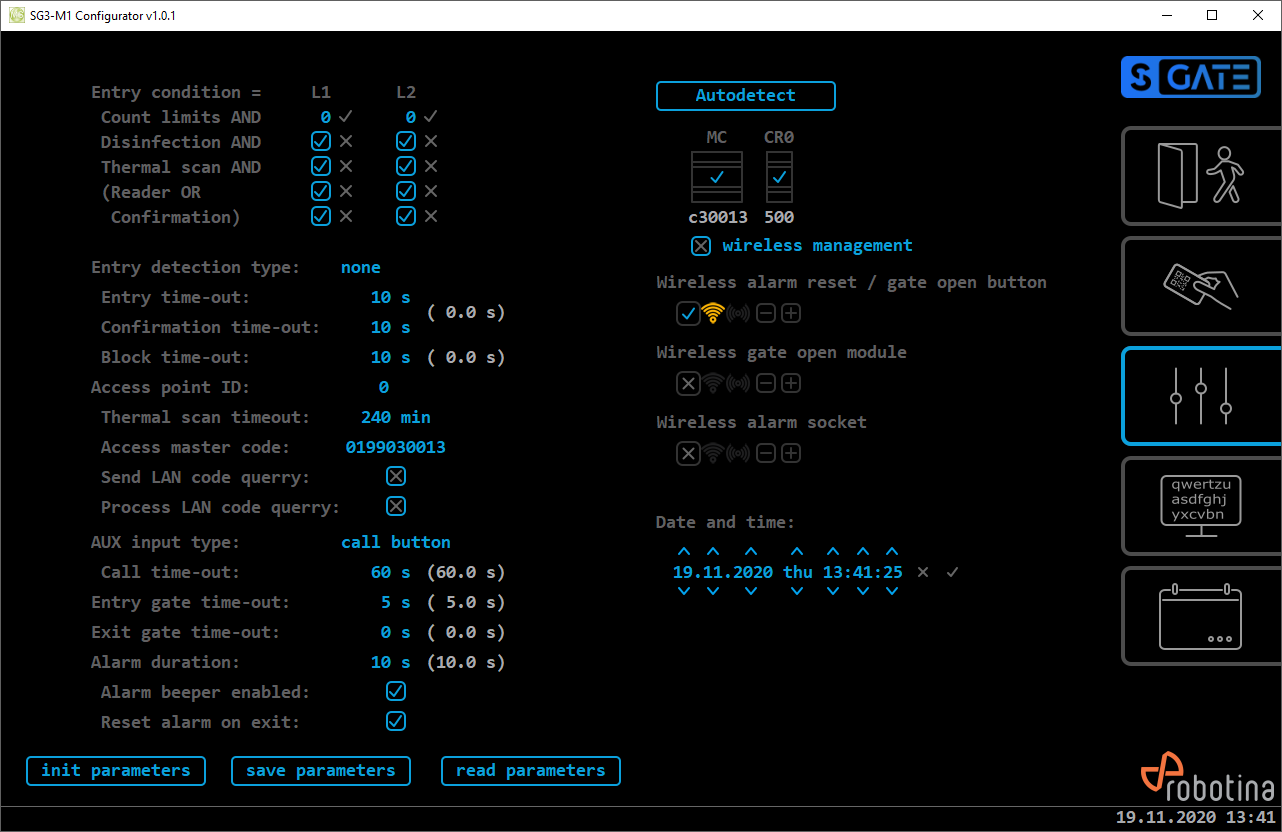
Task: Open the gate entry page with door icon
Action: 1200,176
